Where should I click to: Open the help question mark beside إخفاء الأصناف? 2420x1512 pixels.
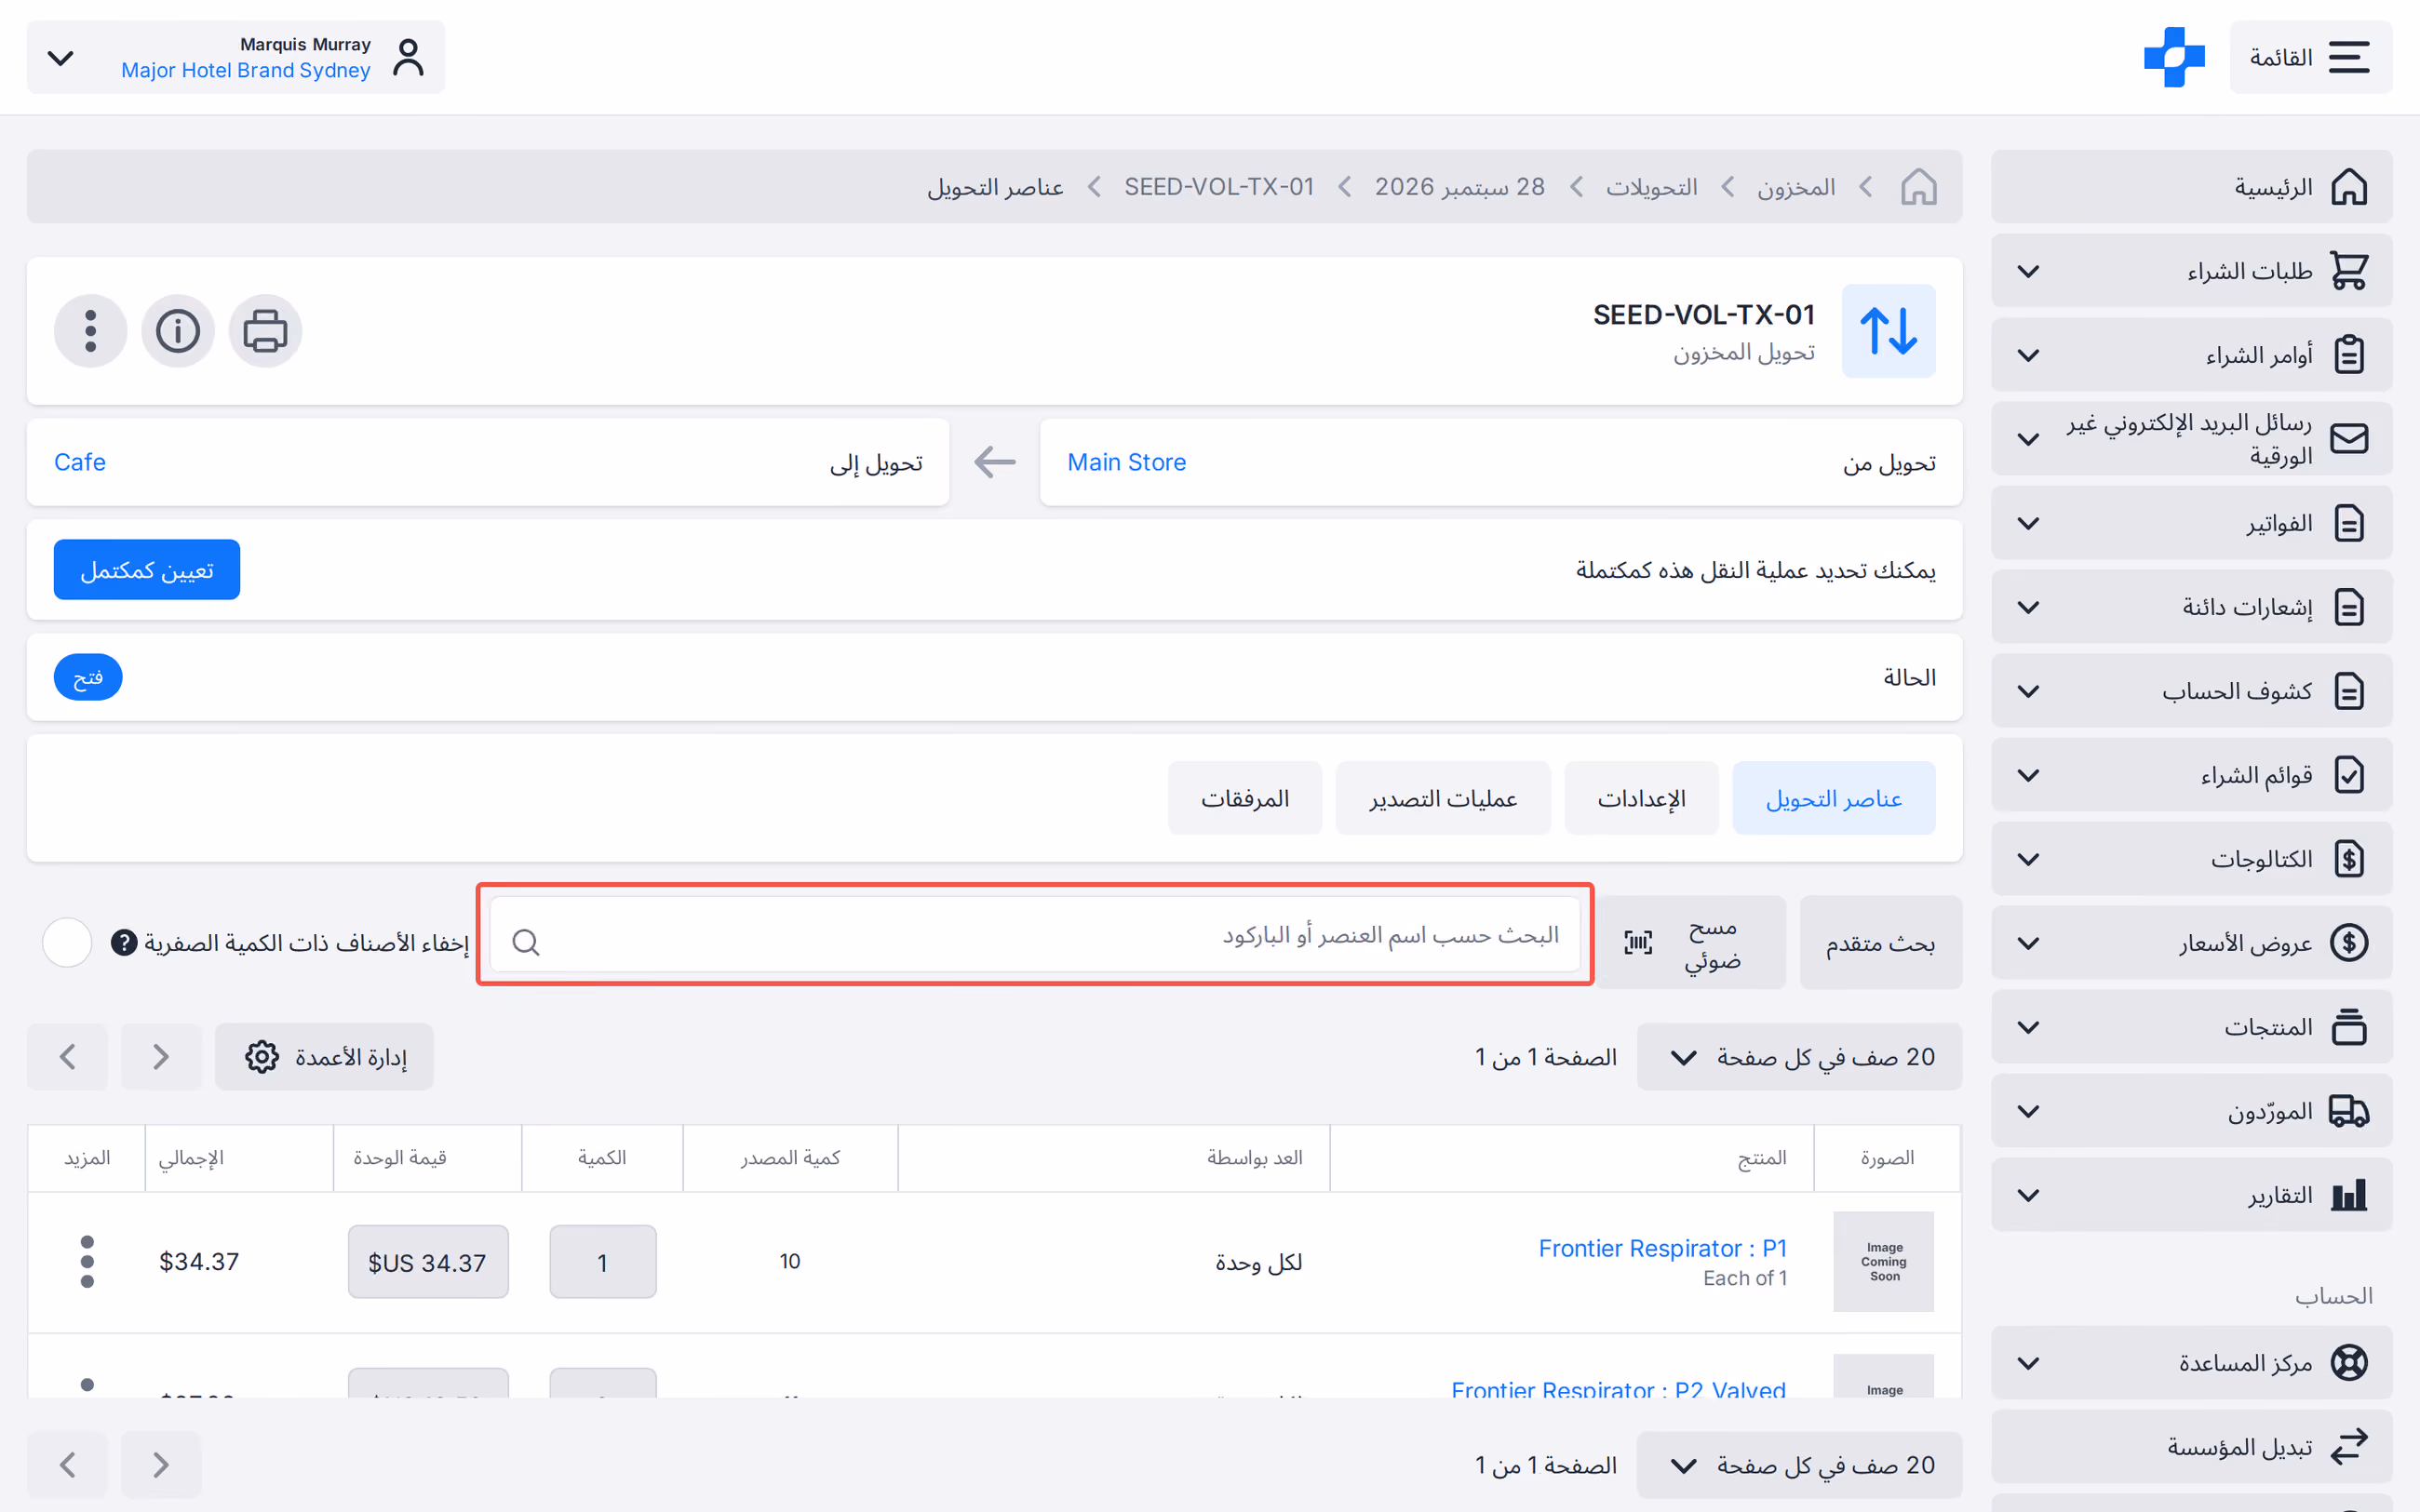pyautogui.click(x=124, y=942)
